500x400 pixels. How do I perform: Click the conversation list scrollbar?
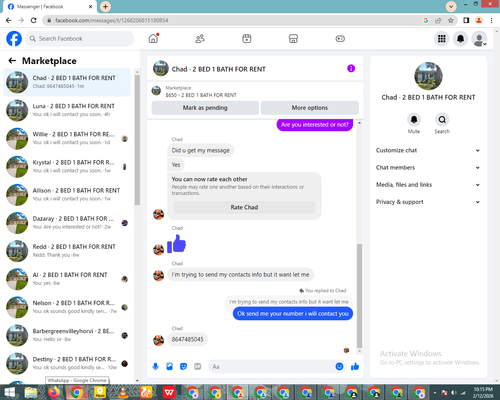tap(137, 140)
